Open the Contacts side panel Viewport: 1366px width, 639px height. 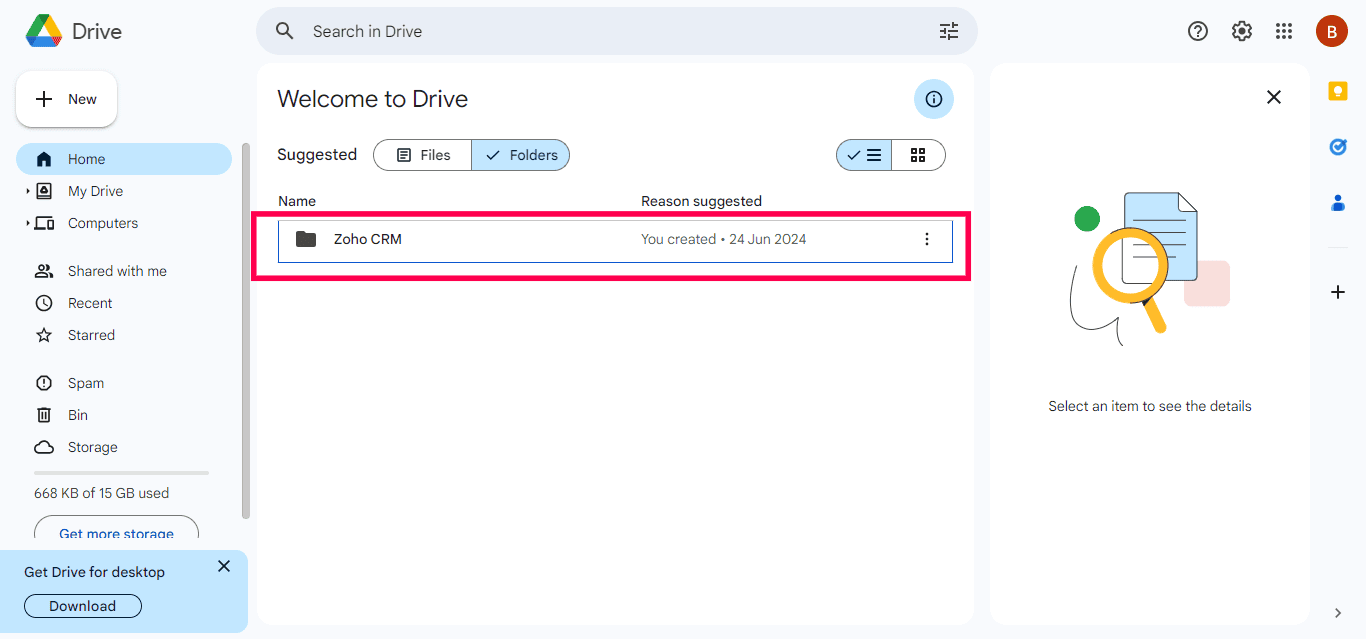coord(1338,203)
